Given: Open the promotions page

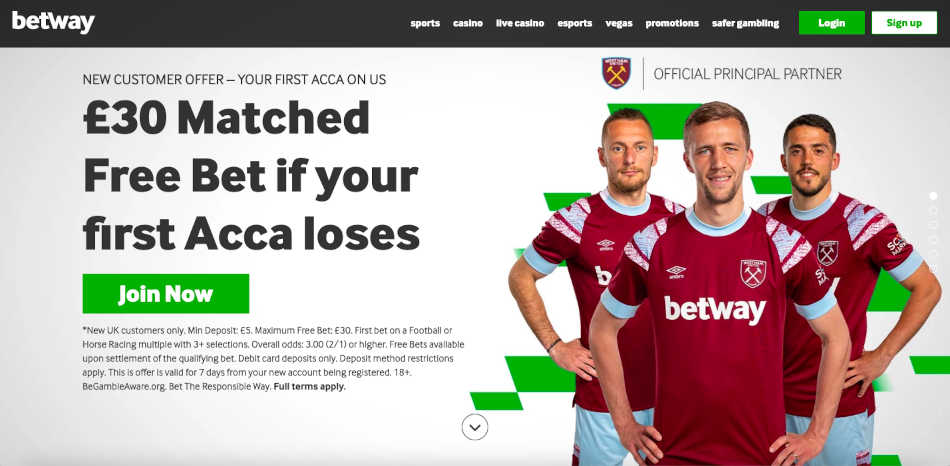Looking at the screenshot, I should 672,23.
